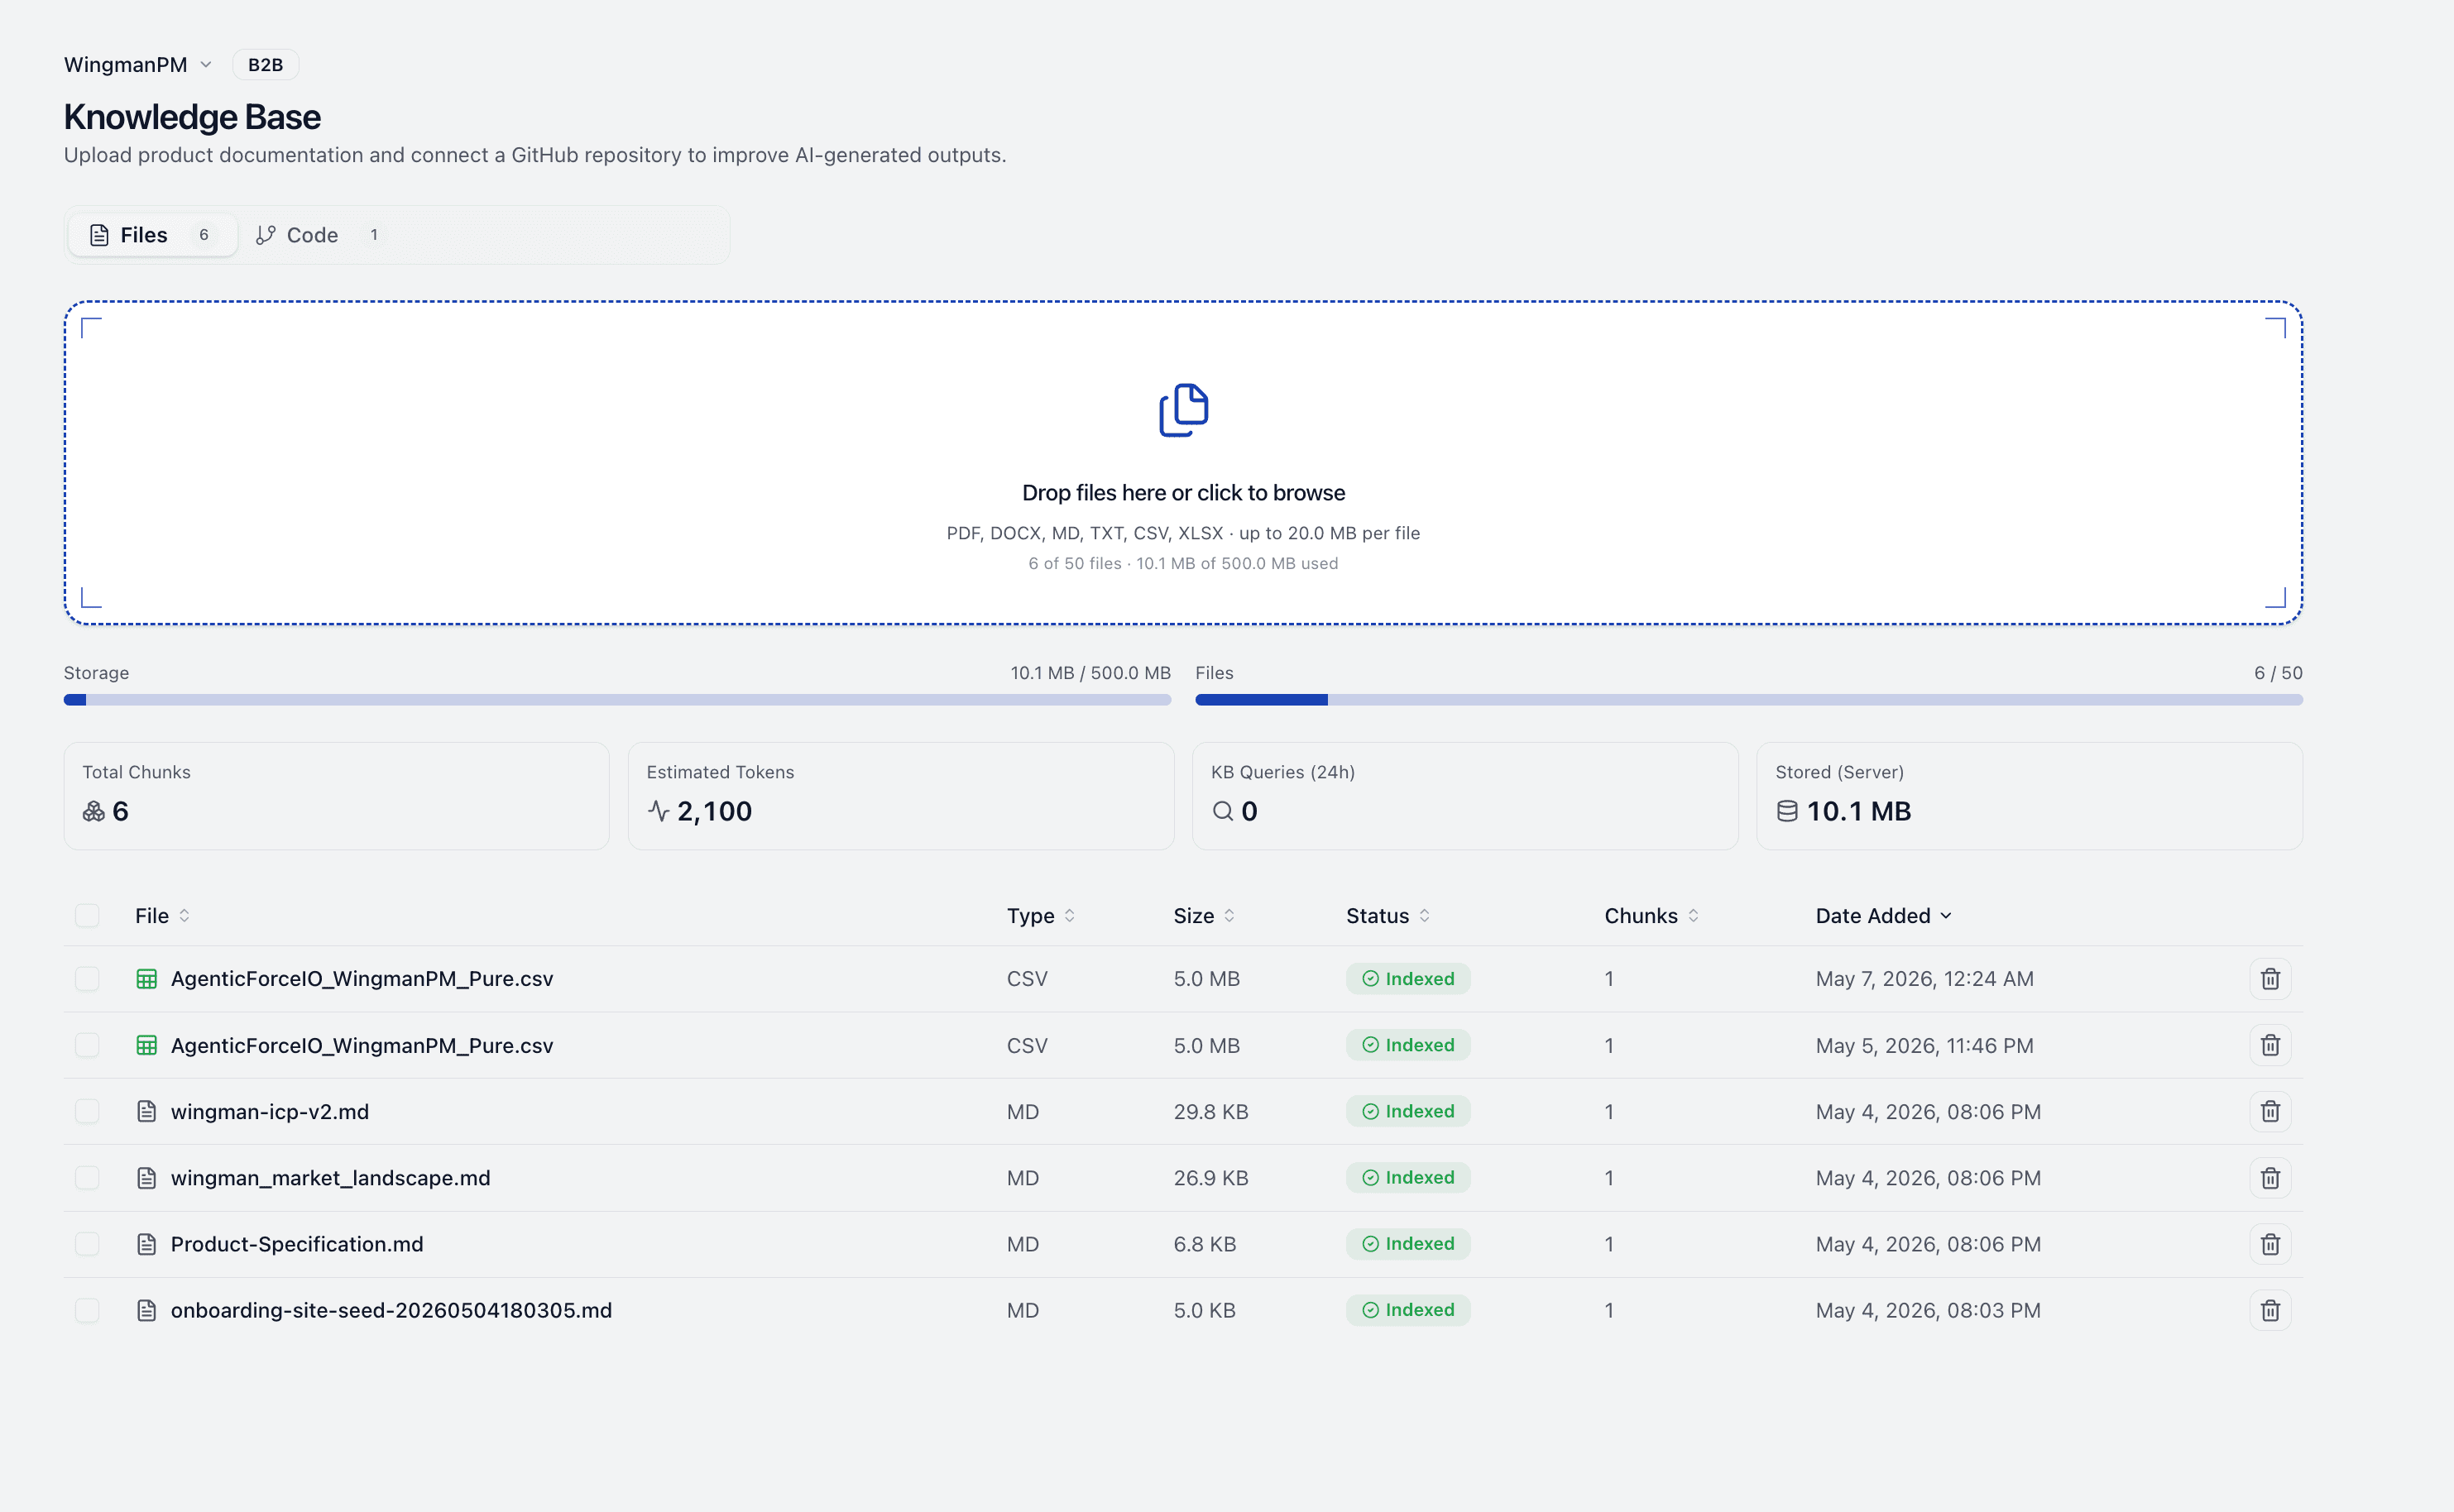Click the Total Chunks cubes icon
This screenshot has width=2454, height=1512.
coord(94,811)
